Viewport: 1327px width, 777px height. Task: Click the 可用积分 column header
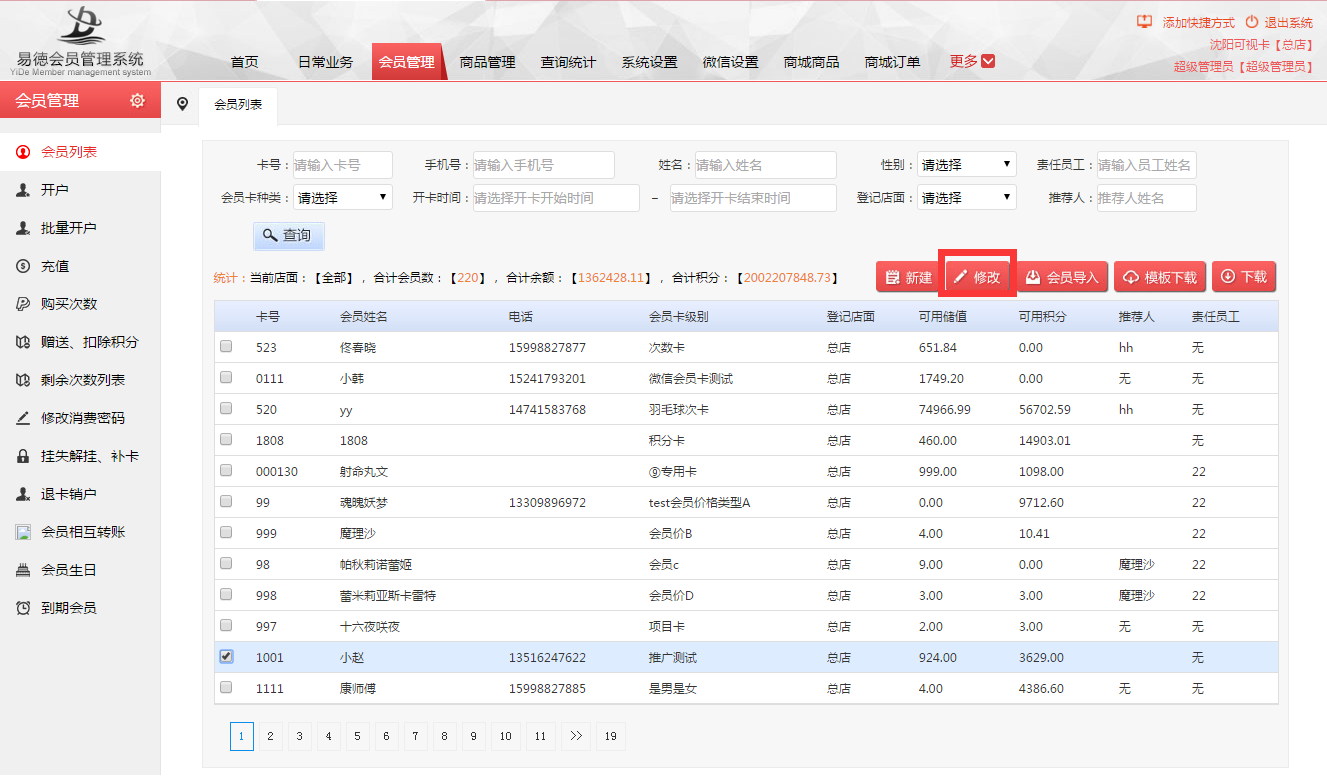coord(1043,316)
